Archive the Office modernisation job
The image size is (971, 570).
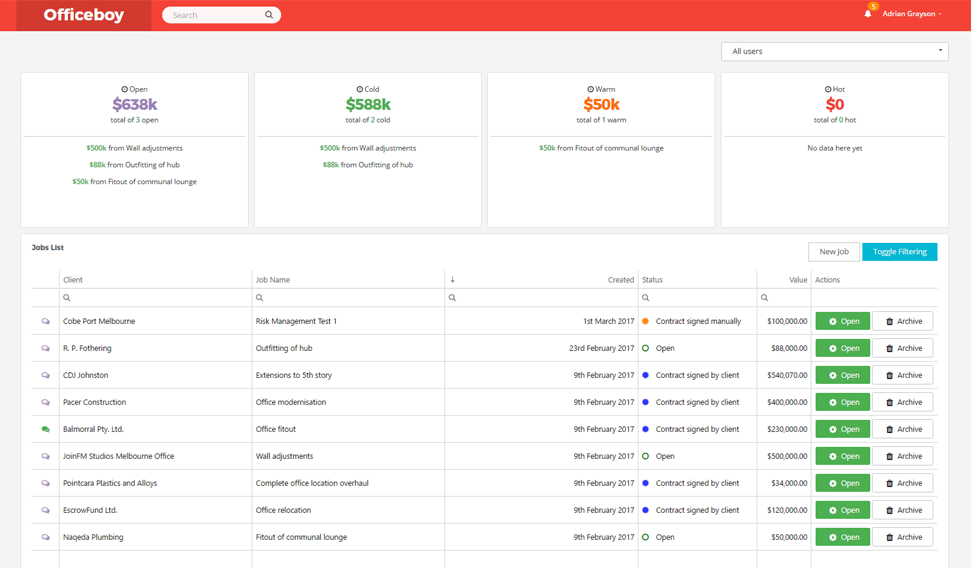(902, 402)
